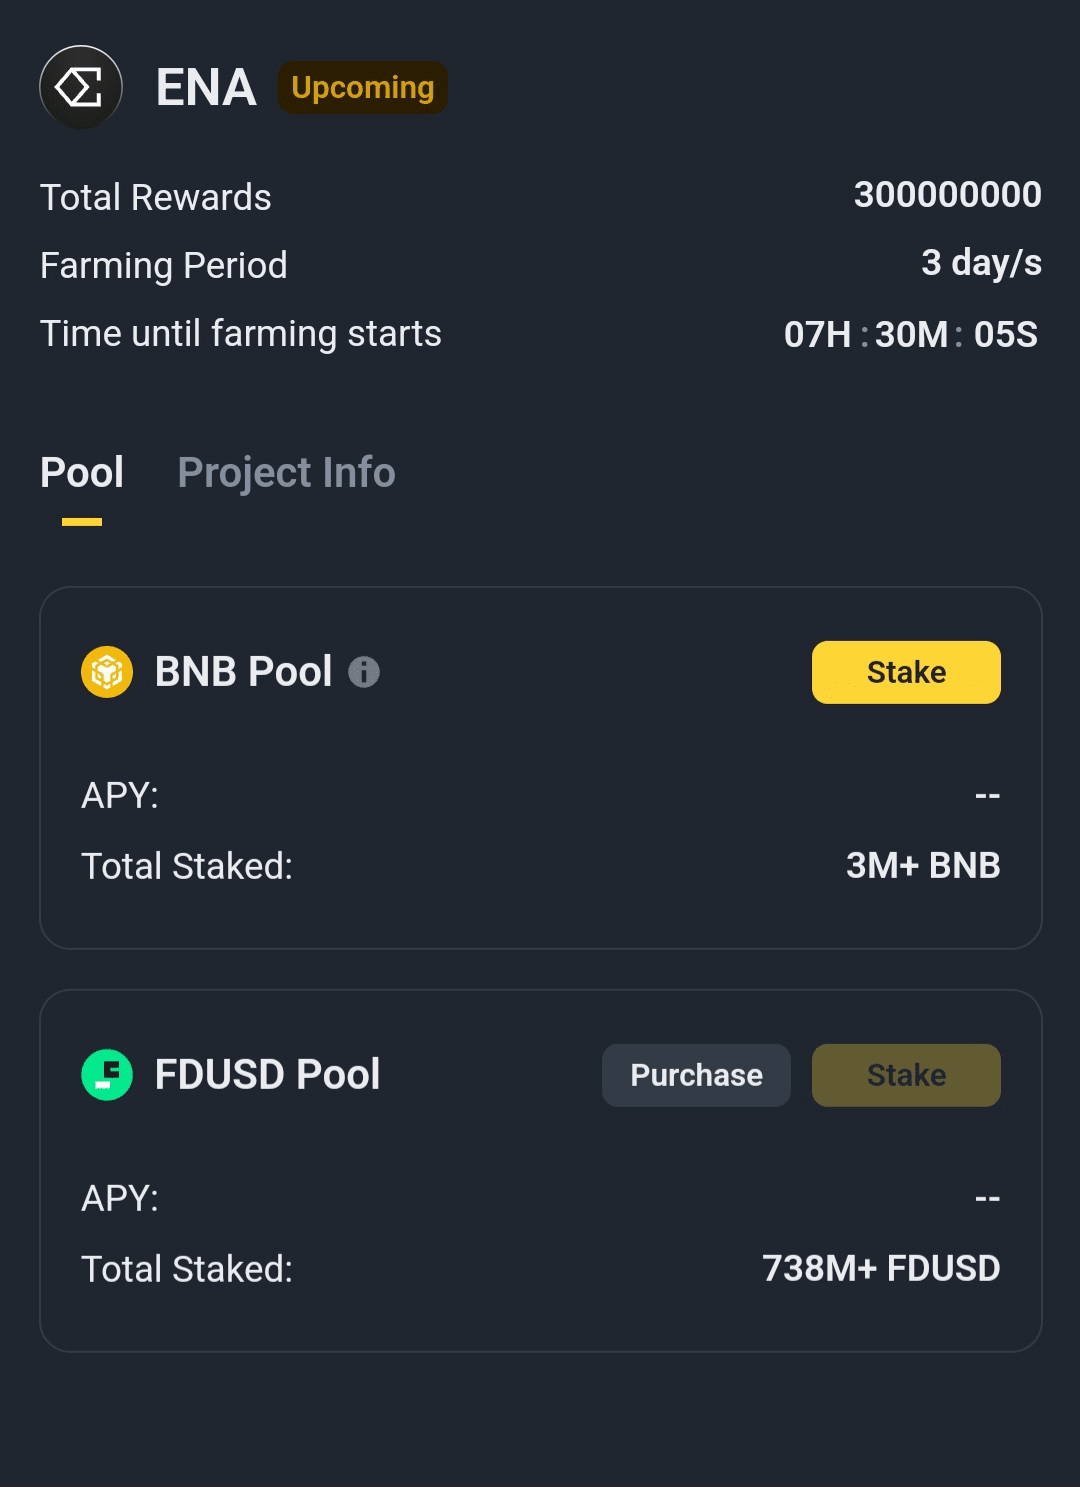Click the 3 day/s farming period value

(981, 263)
